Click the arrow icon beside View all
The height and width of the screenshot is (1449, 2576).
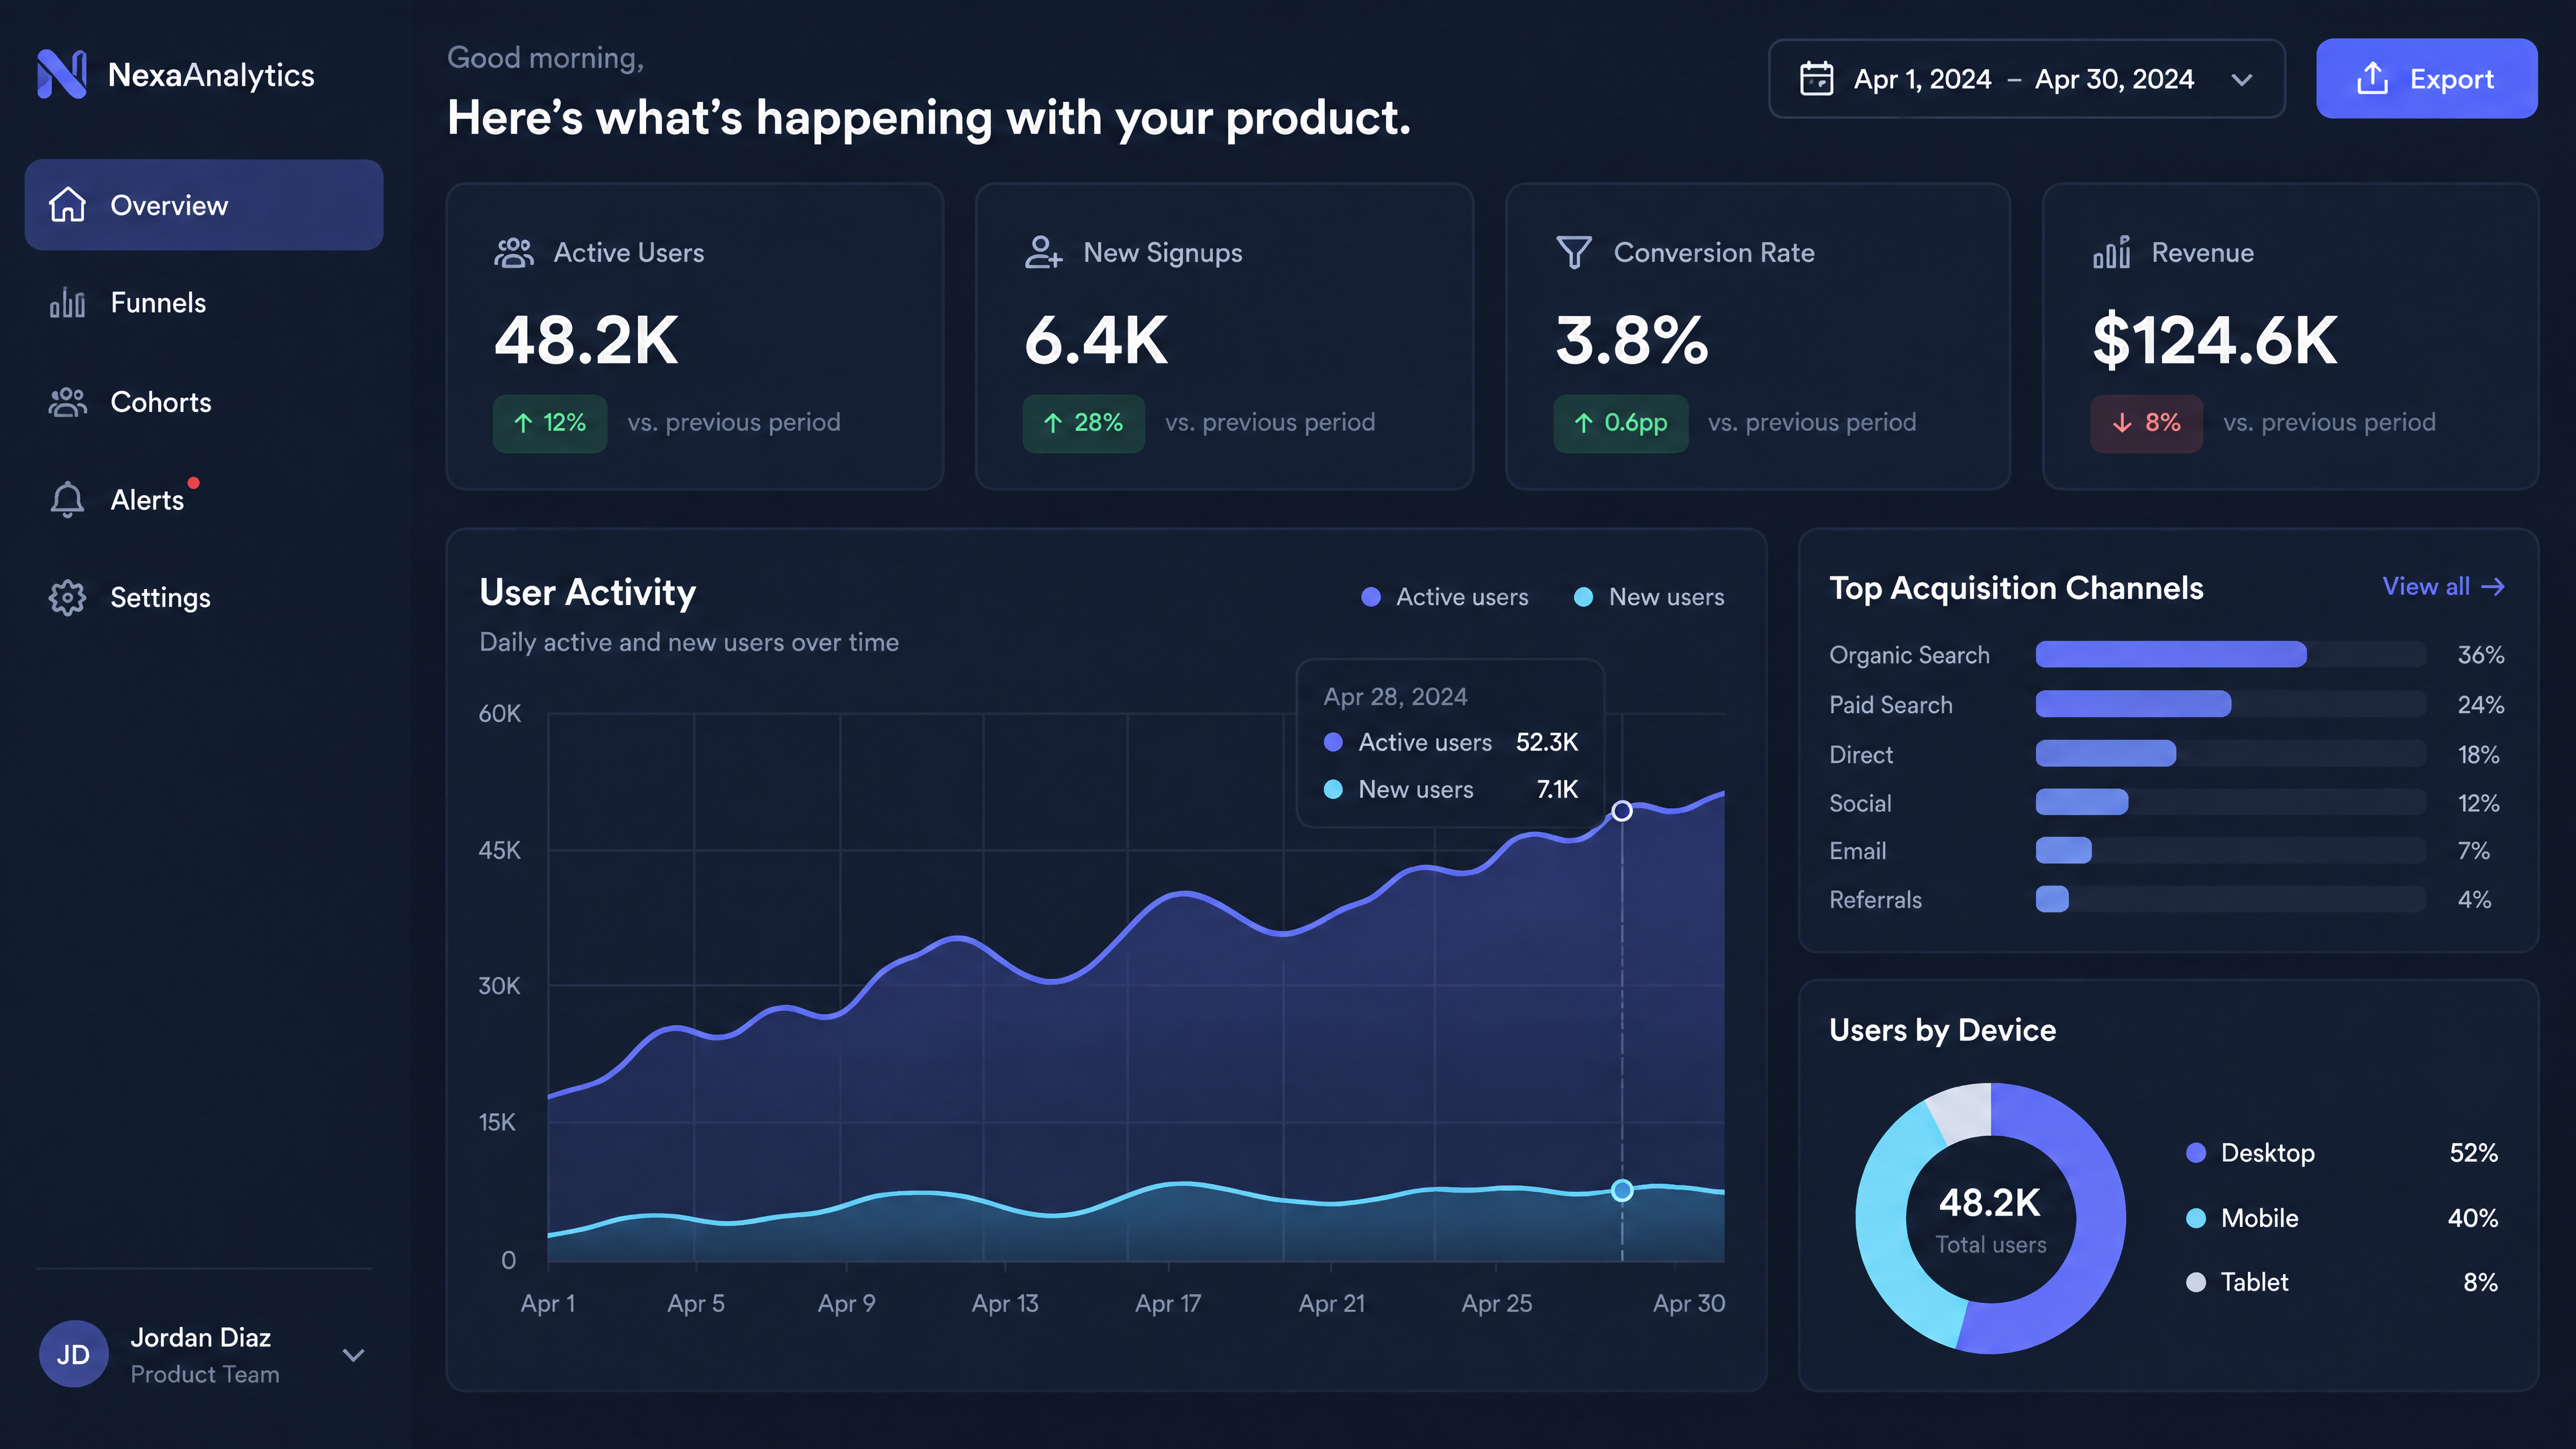(2493, 587)
